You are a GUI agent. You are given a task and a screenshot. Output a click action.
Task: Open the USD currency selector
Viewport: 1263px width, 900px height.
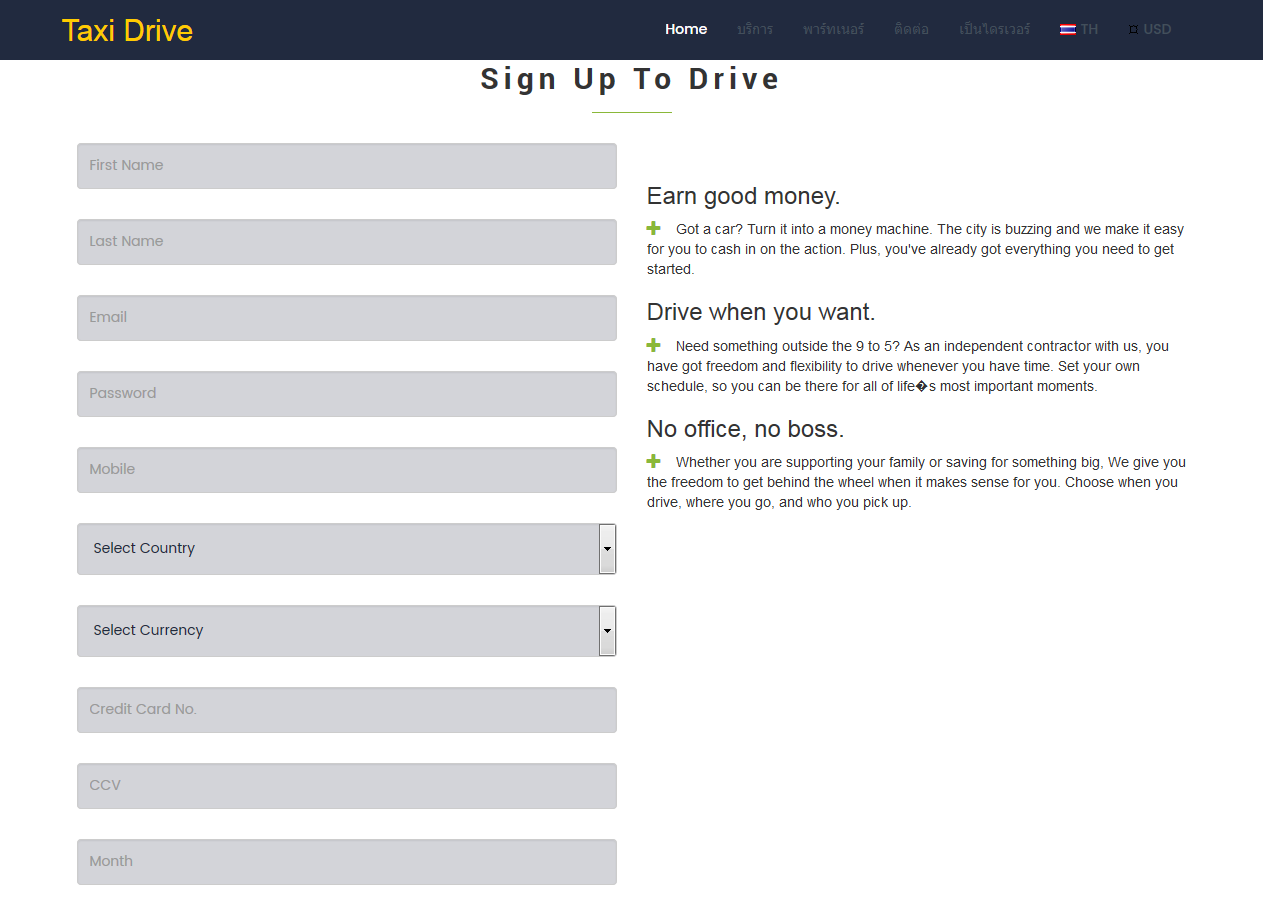1150,29
